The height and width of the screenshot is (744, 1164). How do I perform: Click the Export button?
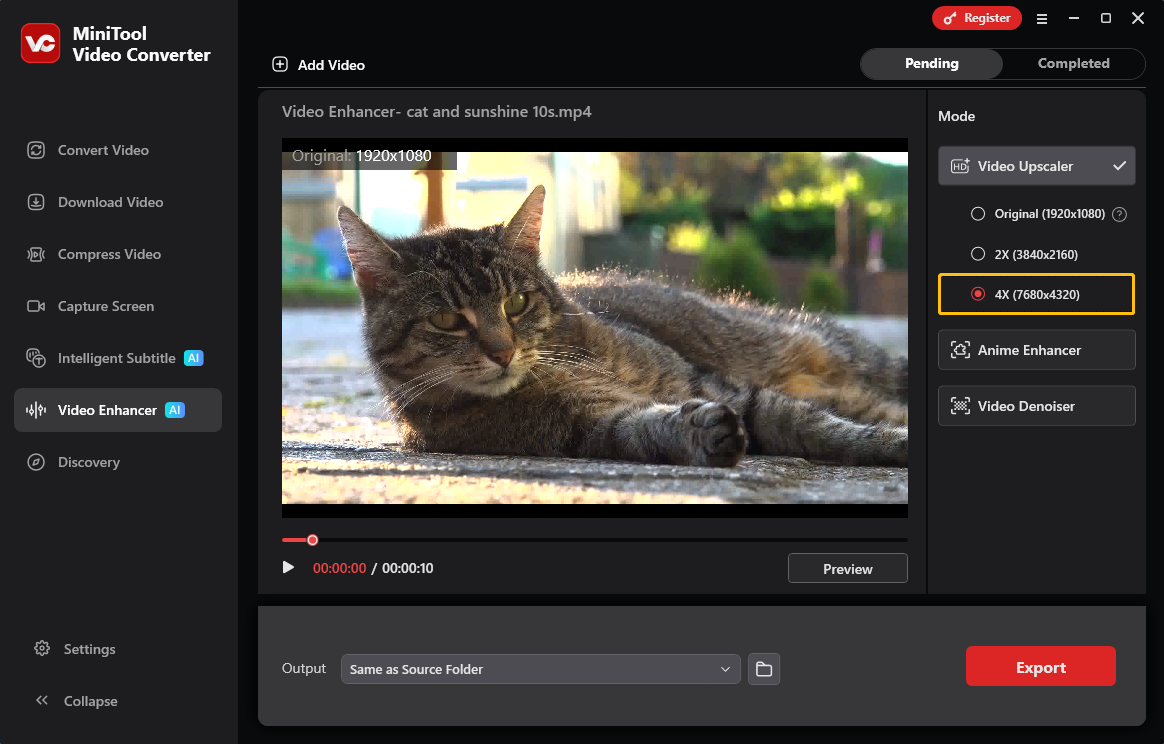point(1040,666)
